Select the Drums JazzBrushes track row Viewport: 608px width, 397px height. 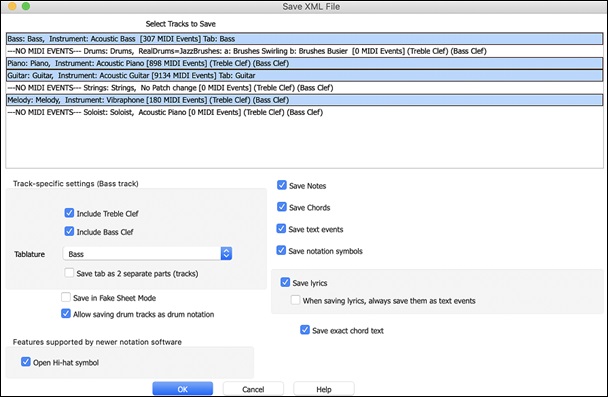click(305, 51)
